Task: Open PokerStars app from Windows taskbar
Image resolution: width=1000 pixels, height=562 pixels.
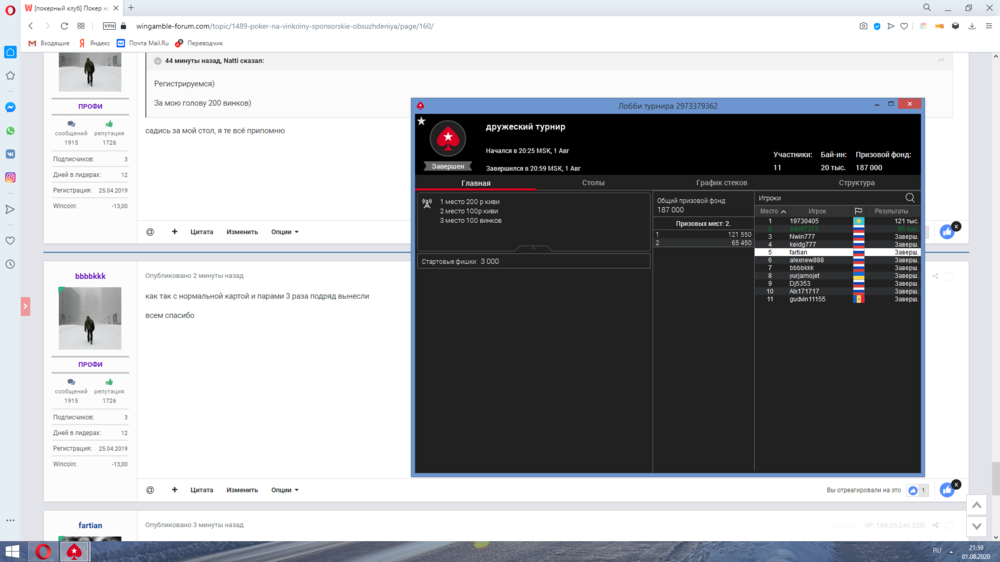Action: tap(74, 551)
